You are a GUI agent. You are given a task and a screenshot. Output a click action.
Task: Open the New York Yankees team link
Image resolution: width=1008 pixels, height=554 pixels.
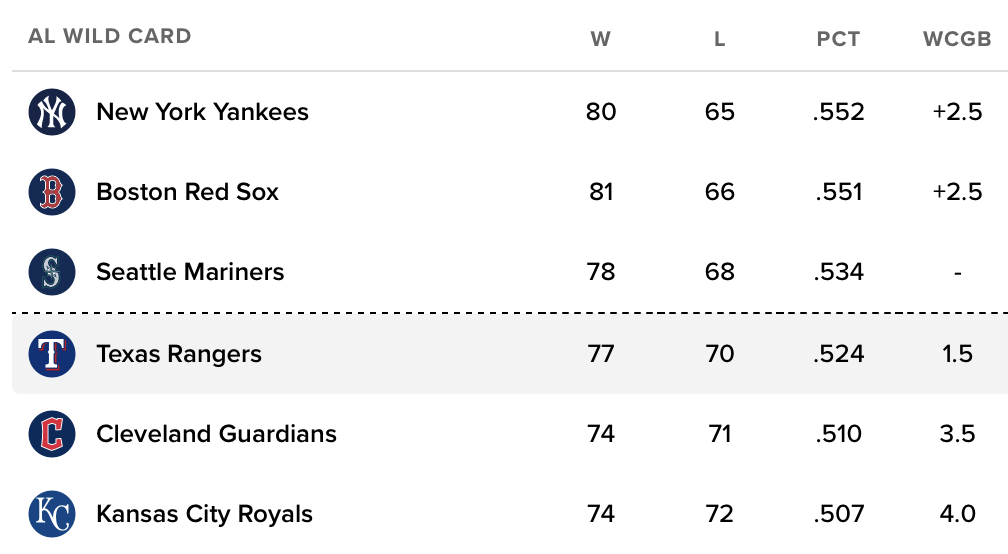click(x=202, y=112)
